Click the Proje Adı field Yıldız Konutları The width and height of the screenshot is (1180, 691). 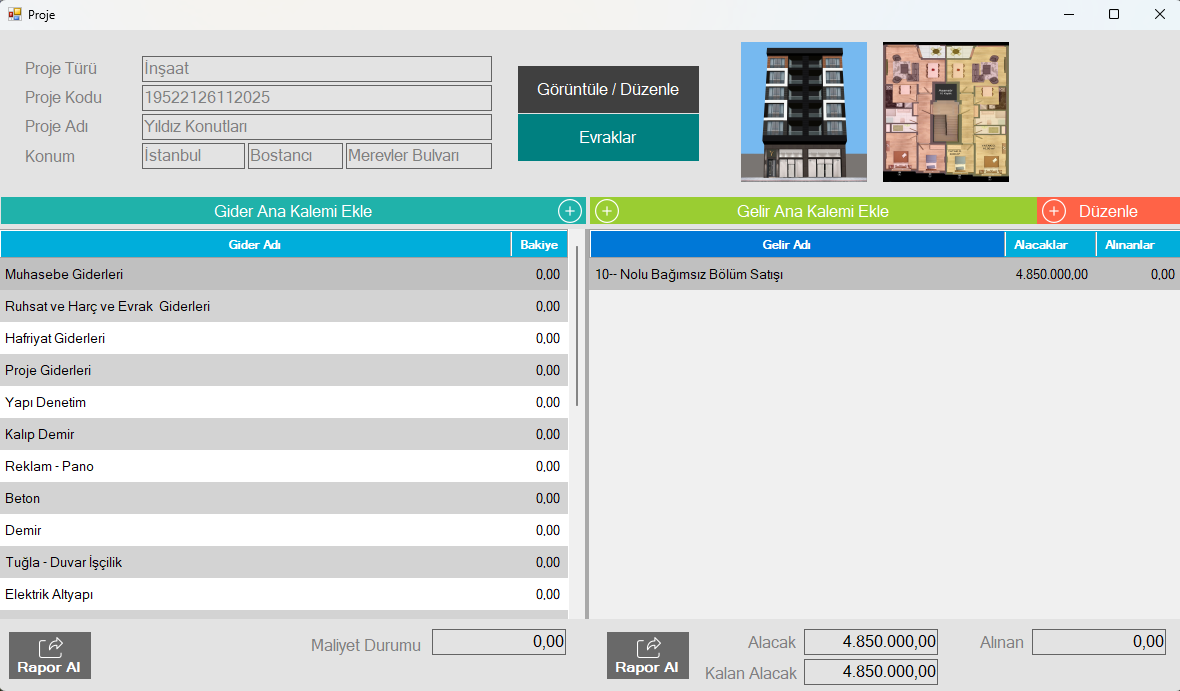(x=316, y=127)
